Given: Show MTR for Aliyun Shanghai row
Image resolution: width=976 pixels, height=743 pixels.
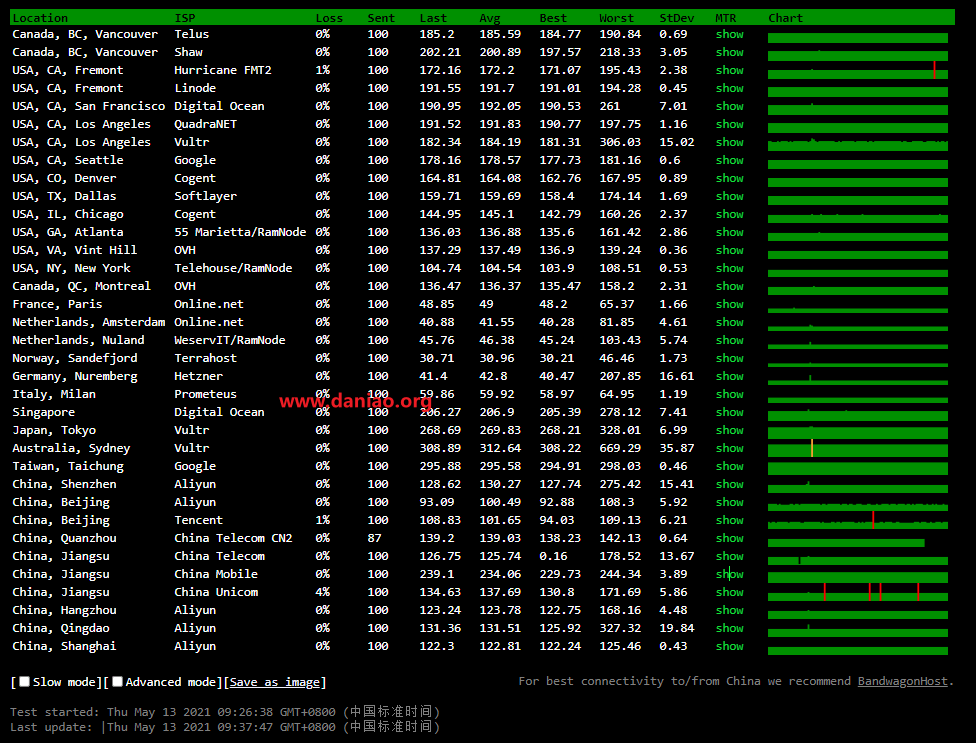Looking at the screenshot, I should point(730,648).
